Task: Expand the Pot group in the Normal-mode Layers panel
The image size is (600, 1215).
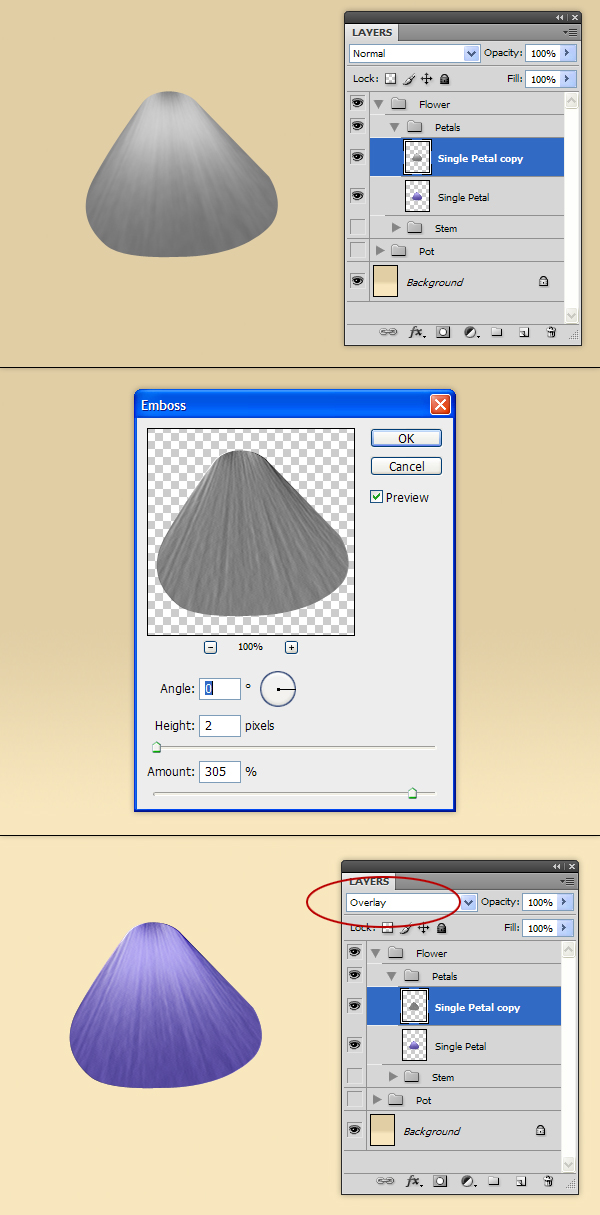Action: click(x=380, y=251)
